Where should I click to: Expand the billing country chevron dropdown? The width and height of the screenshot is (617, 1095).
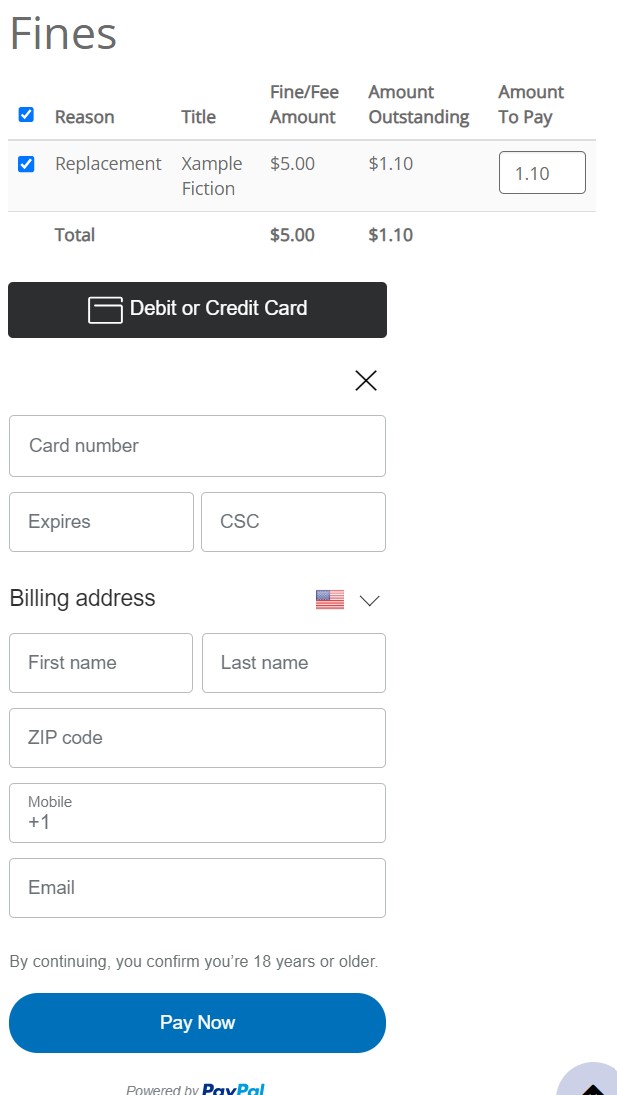tap(369, 601)
